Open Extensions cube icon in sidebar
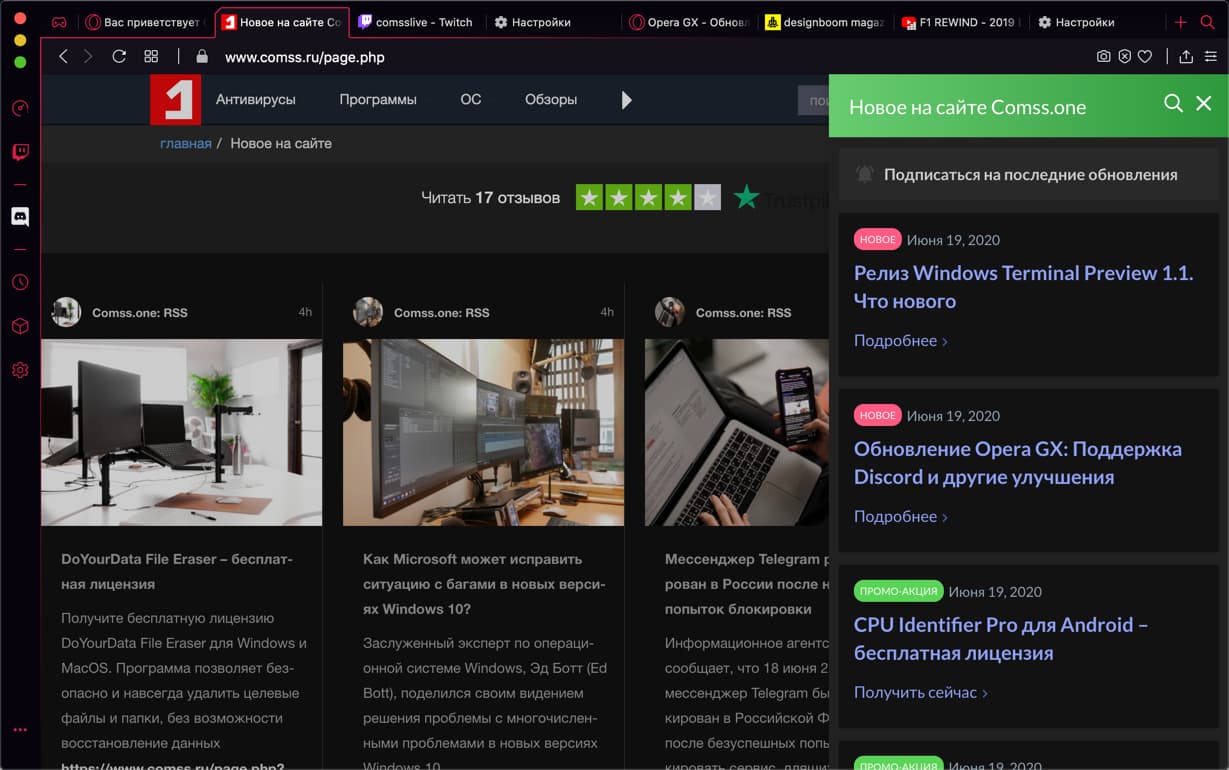Screen dimensions: 1229x770 (20, 326)
